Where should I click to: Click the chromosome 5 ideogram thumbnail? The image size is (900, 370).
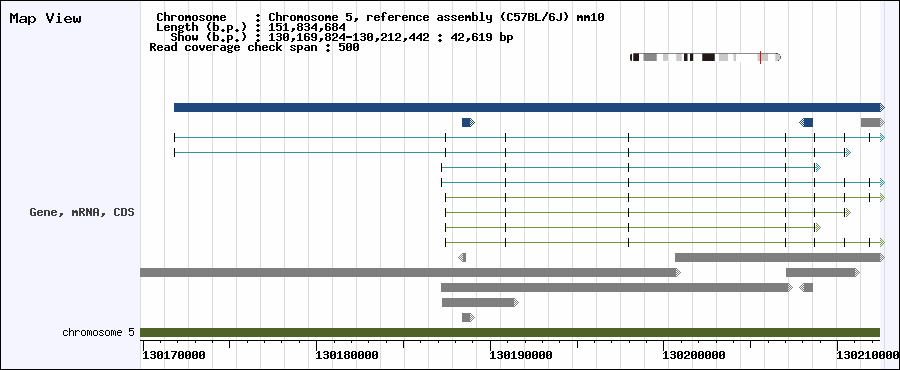(705, 57)
